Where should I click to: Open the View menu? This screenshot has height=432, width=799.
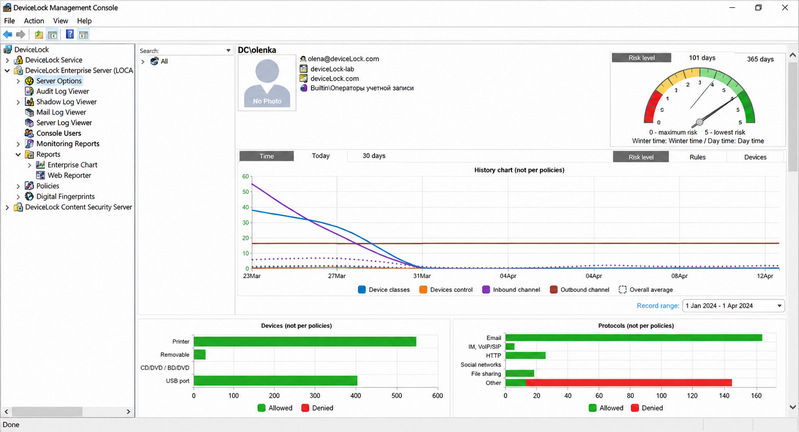click(x=60, y=21)
